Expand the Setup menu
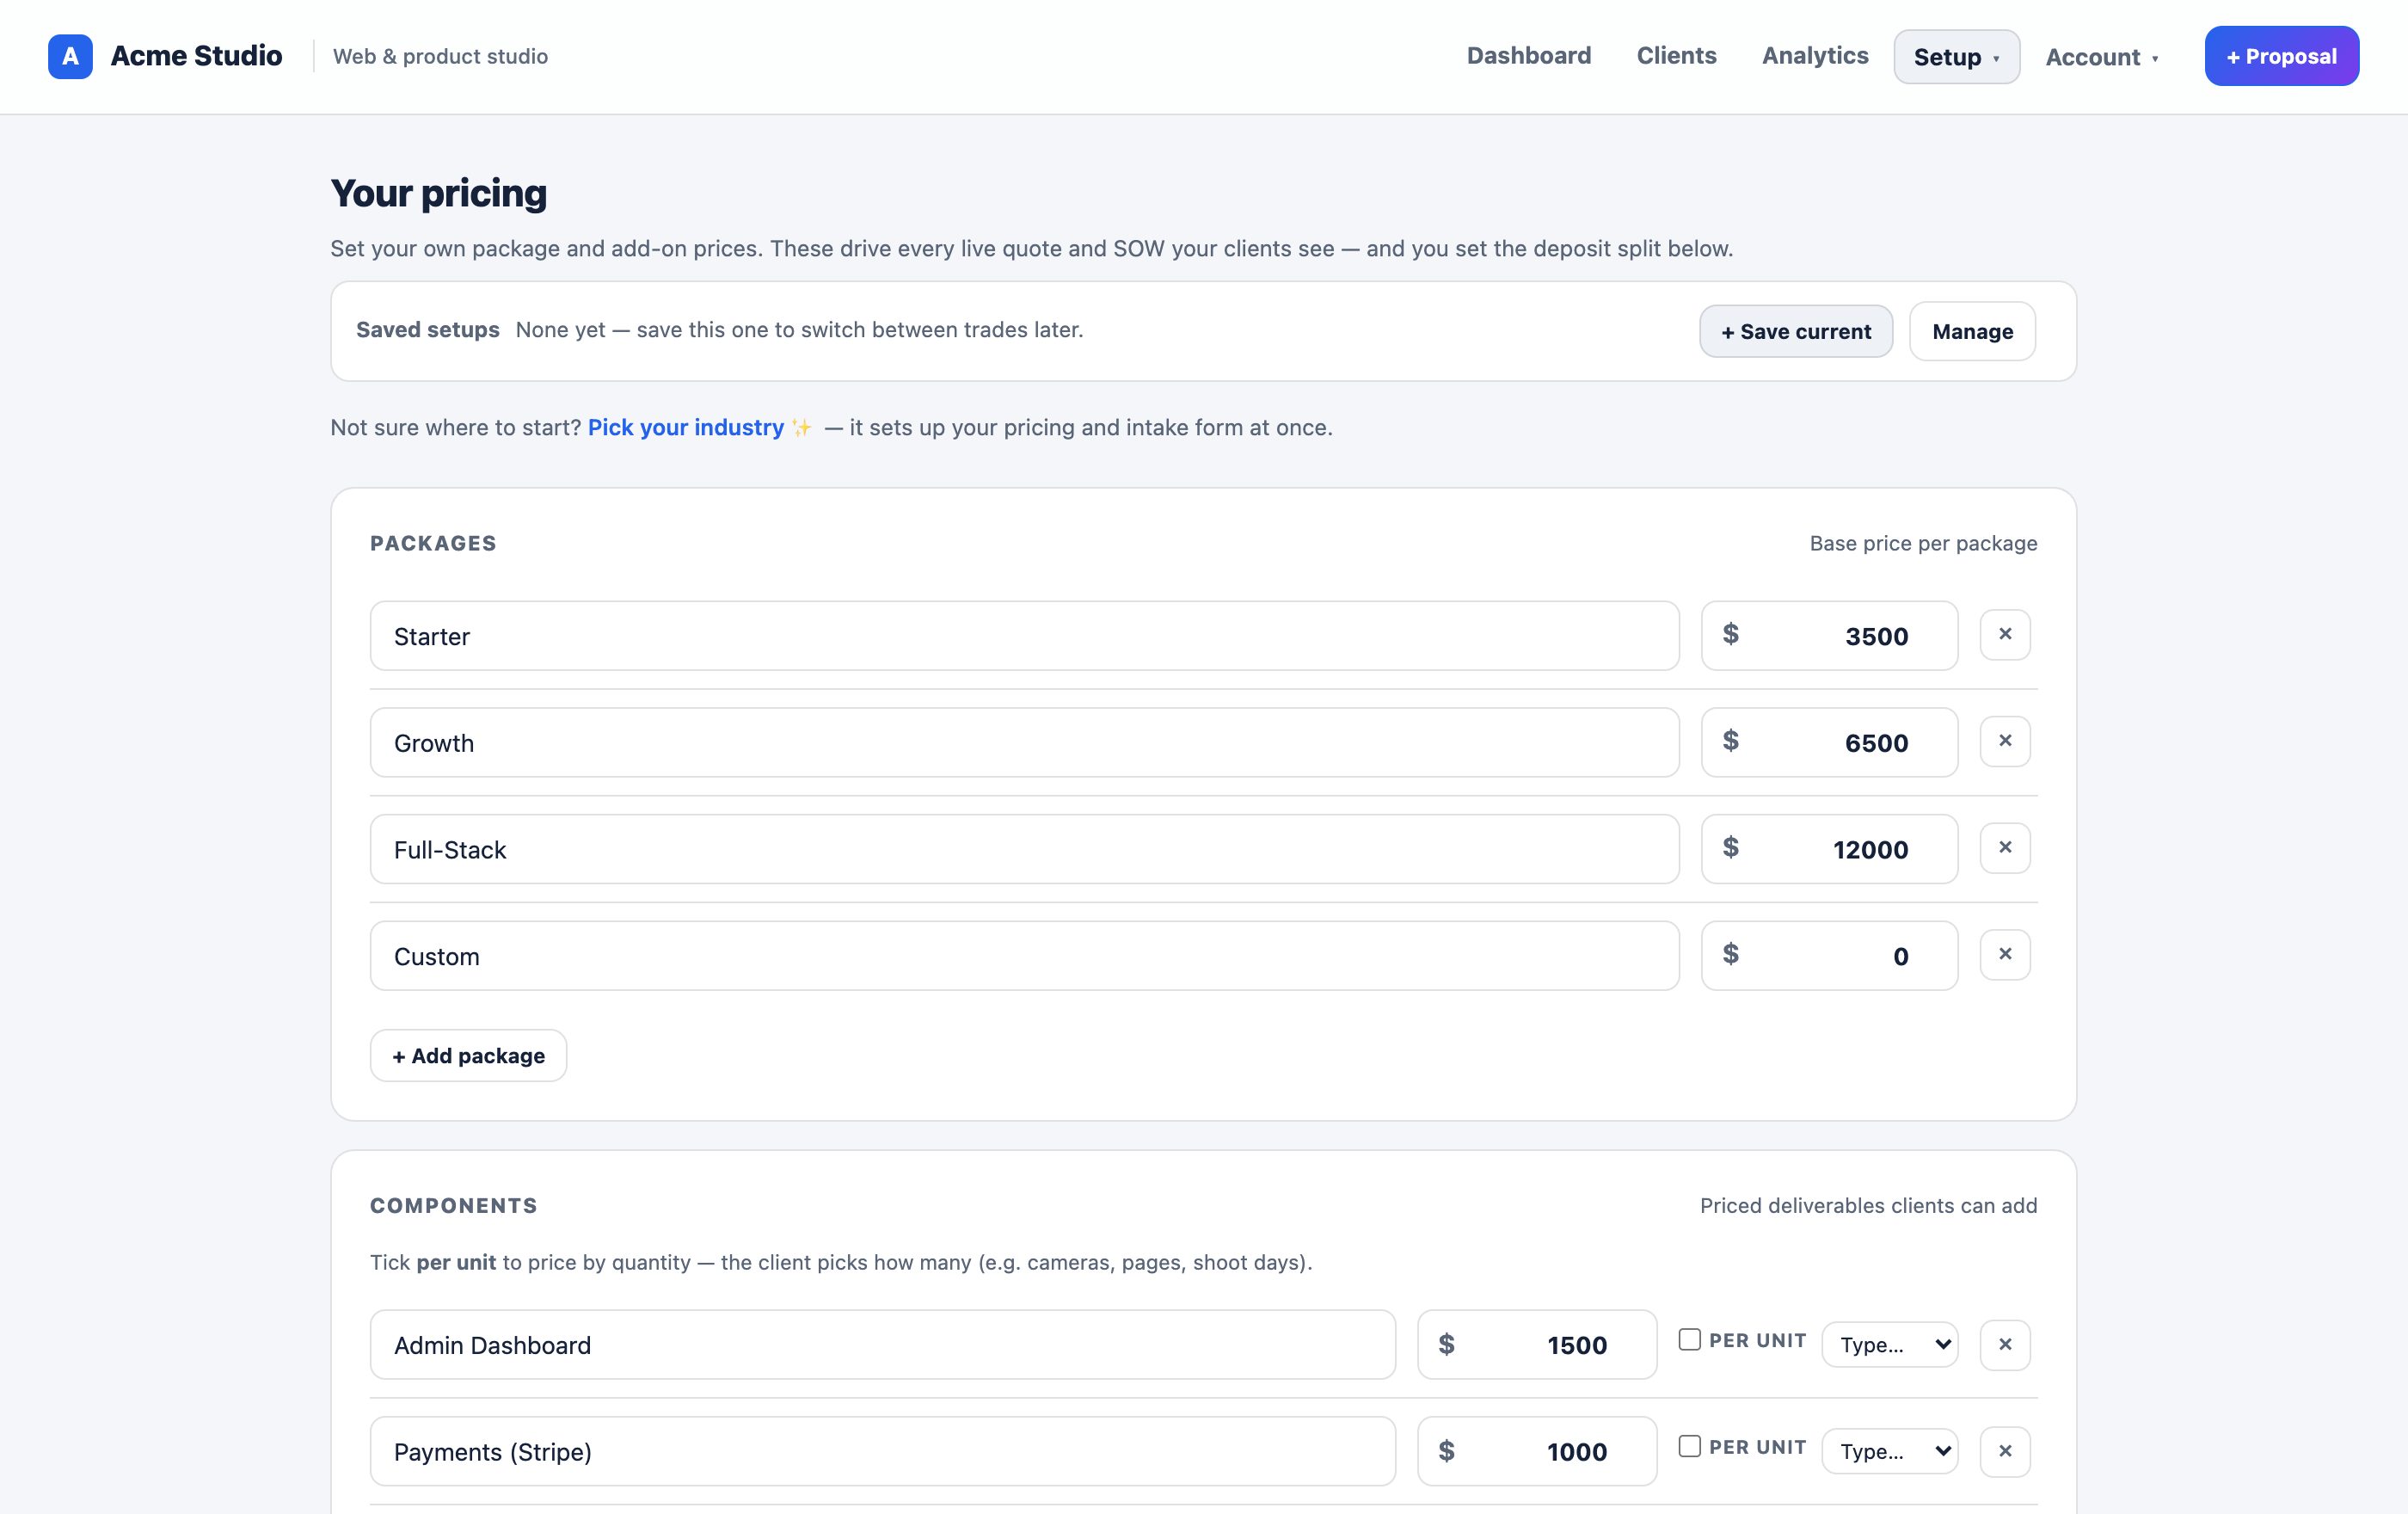Viewport: 2408px width, 1514px height. 1956,57
